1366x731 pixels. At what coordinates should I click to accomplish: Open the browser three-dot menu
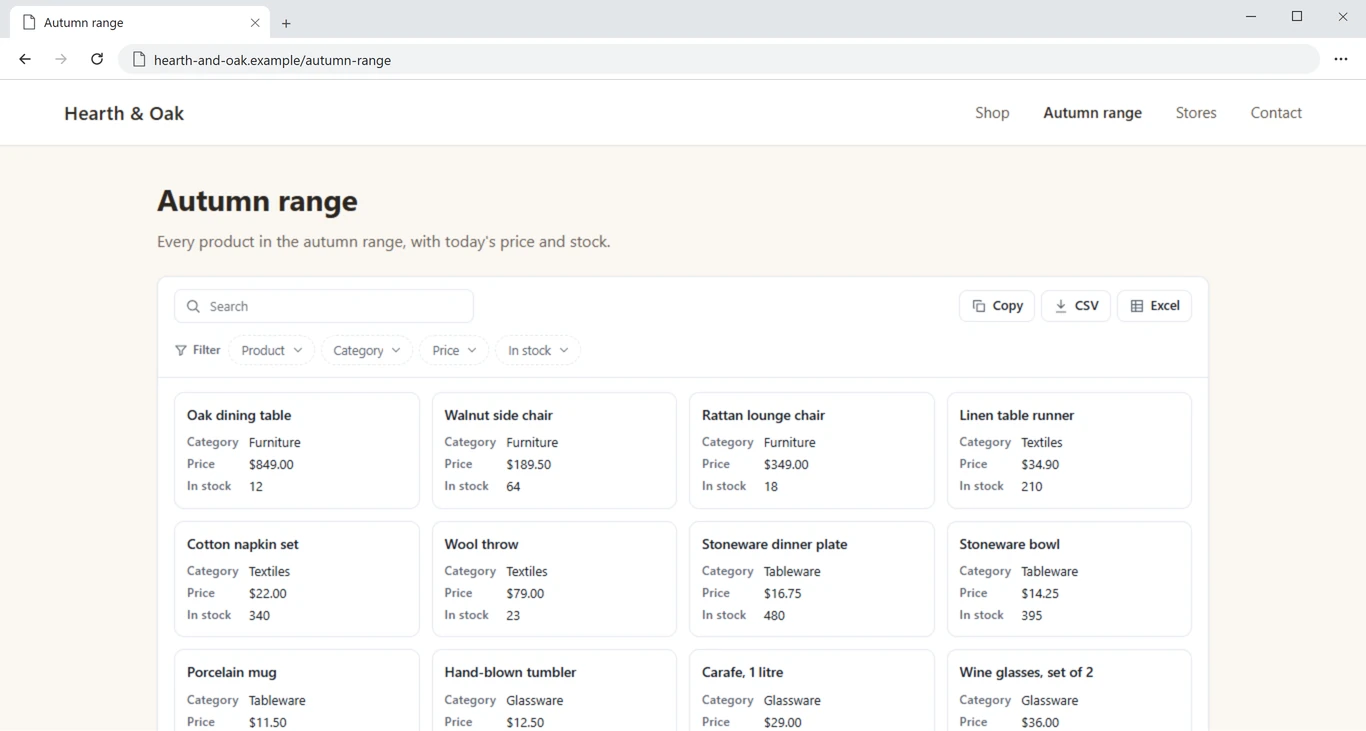(1341, 59)
